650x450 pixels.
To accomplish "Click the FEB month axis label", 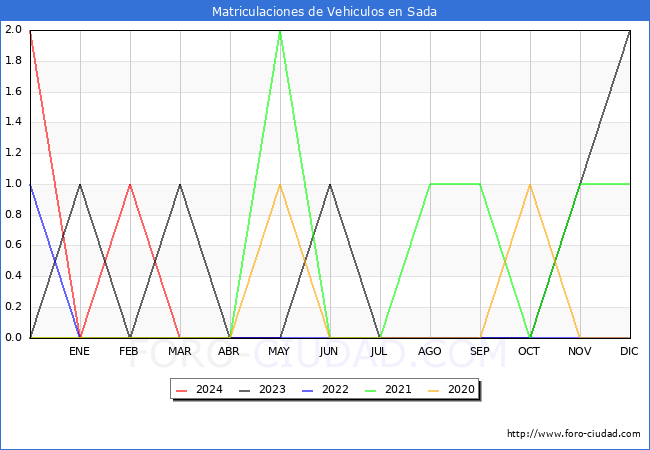I will point(129,351).
